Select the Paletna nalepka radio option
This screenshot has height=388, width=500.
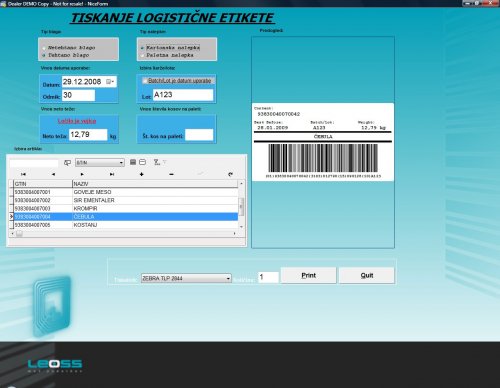[142, 56]
